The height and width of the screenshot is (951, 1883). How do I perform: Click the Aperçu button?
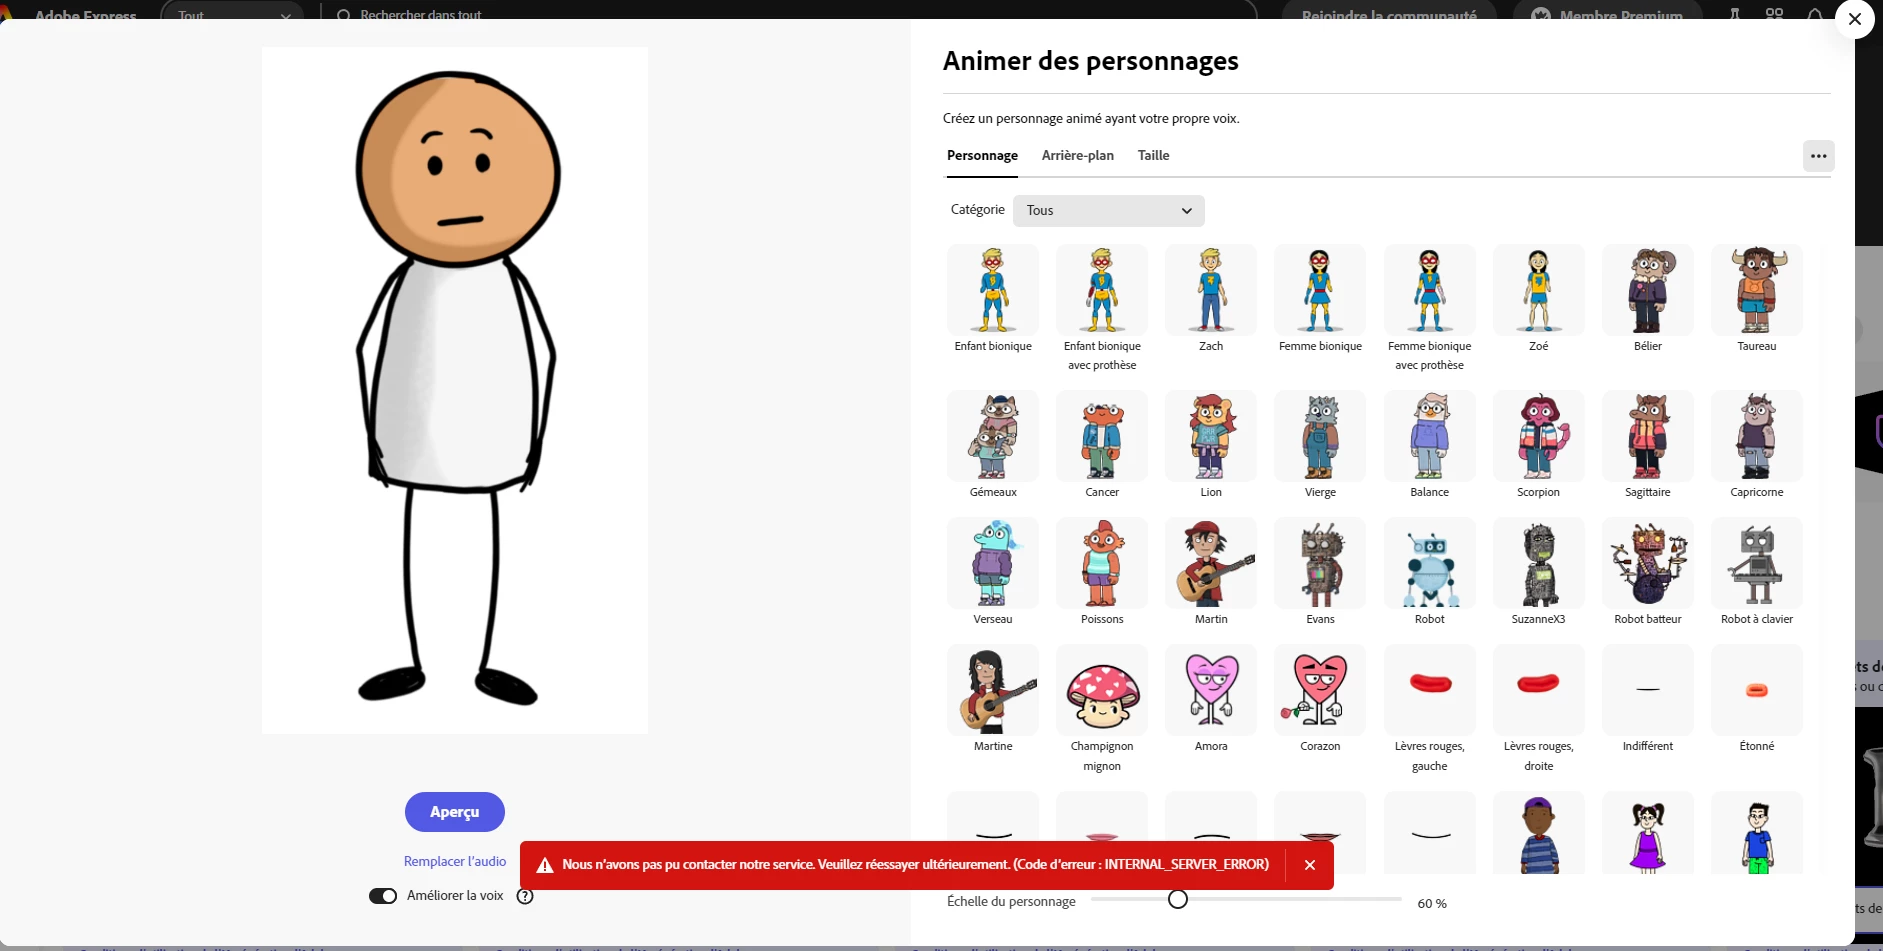pyautogui.click(x=455, y=812)
